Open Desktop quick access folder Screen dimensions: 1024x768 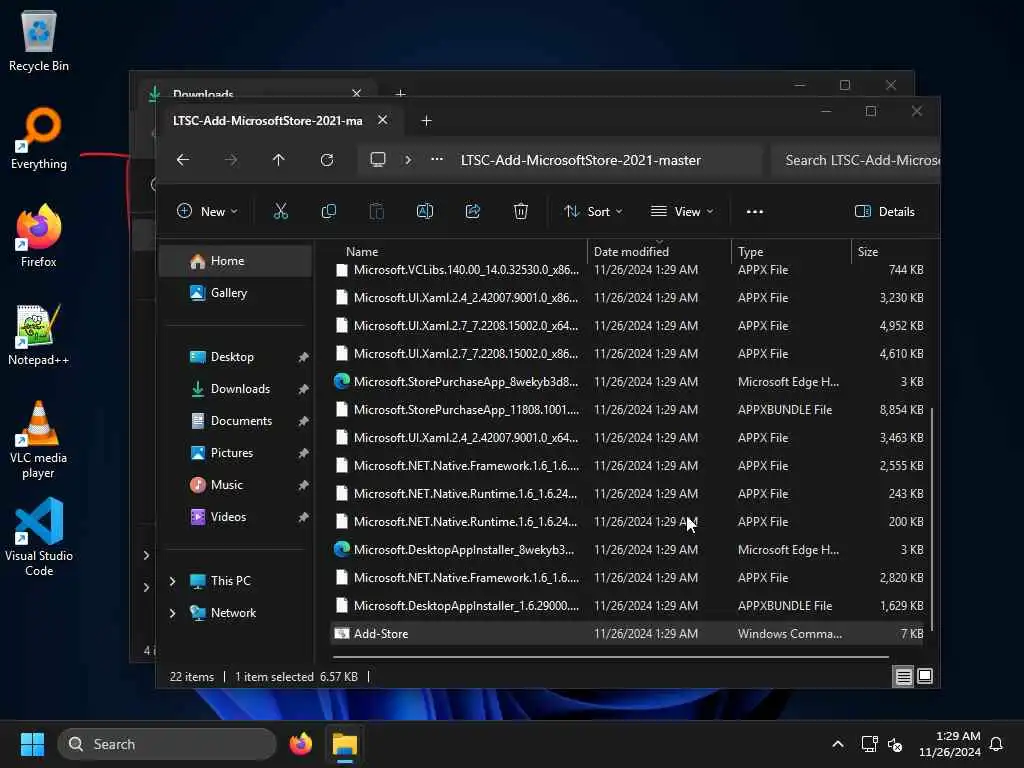(235, 357)
